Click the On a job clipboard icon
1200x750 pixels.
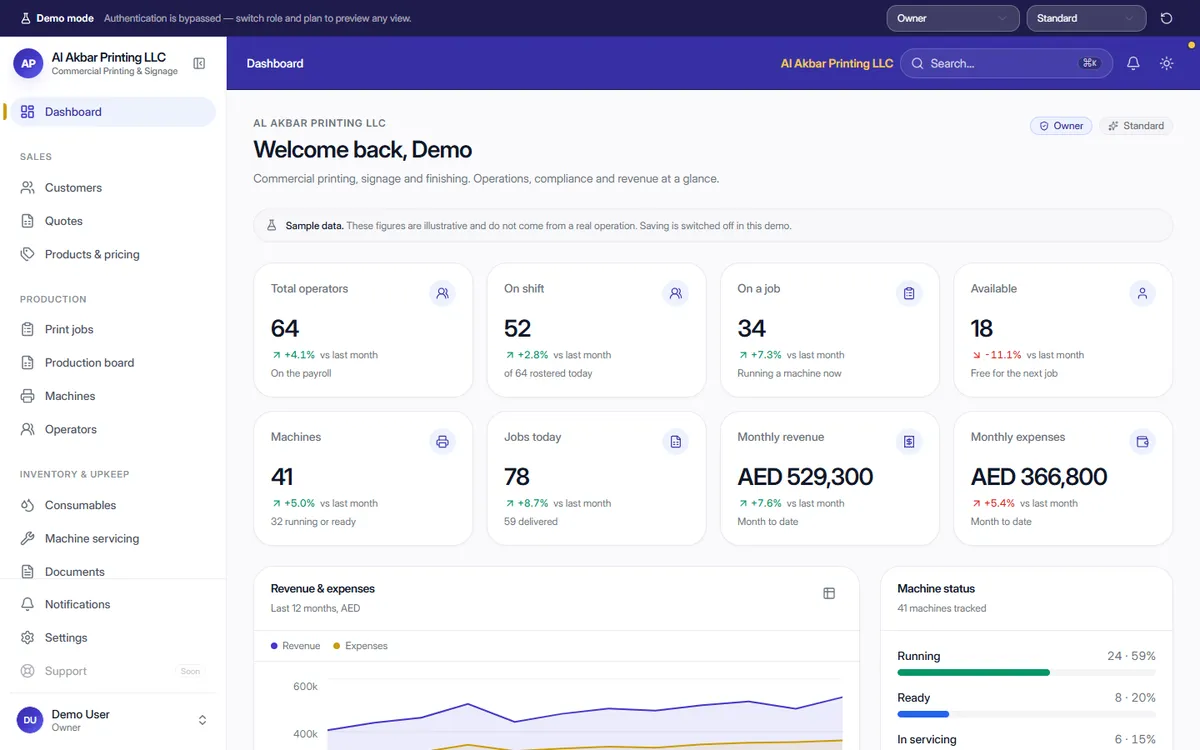[x=909, y=294]
